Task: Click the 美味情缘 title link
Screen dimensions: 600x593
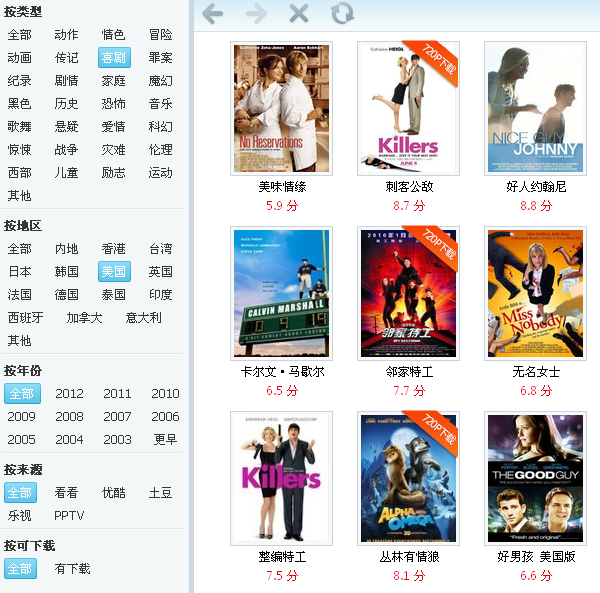Action: click(282, 187)
